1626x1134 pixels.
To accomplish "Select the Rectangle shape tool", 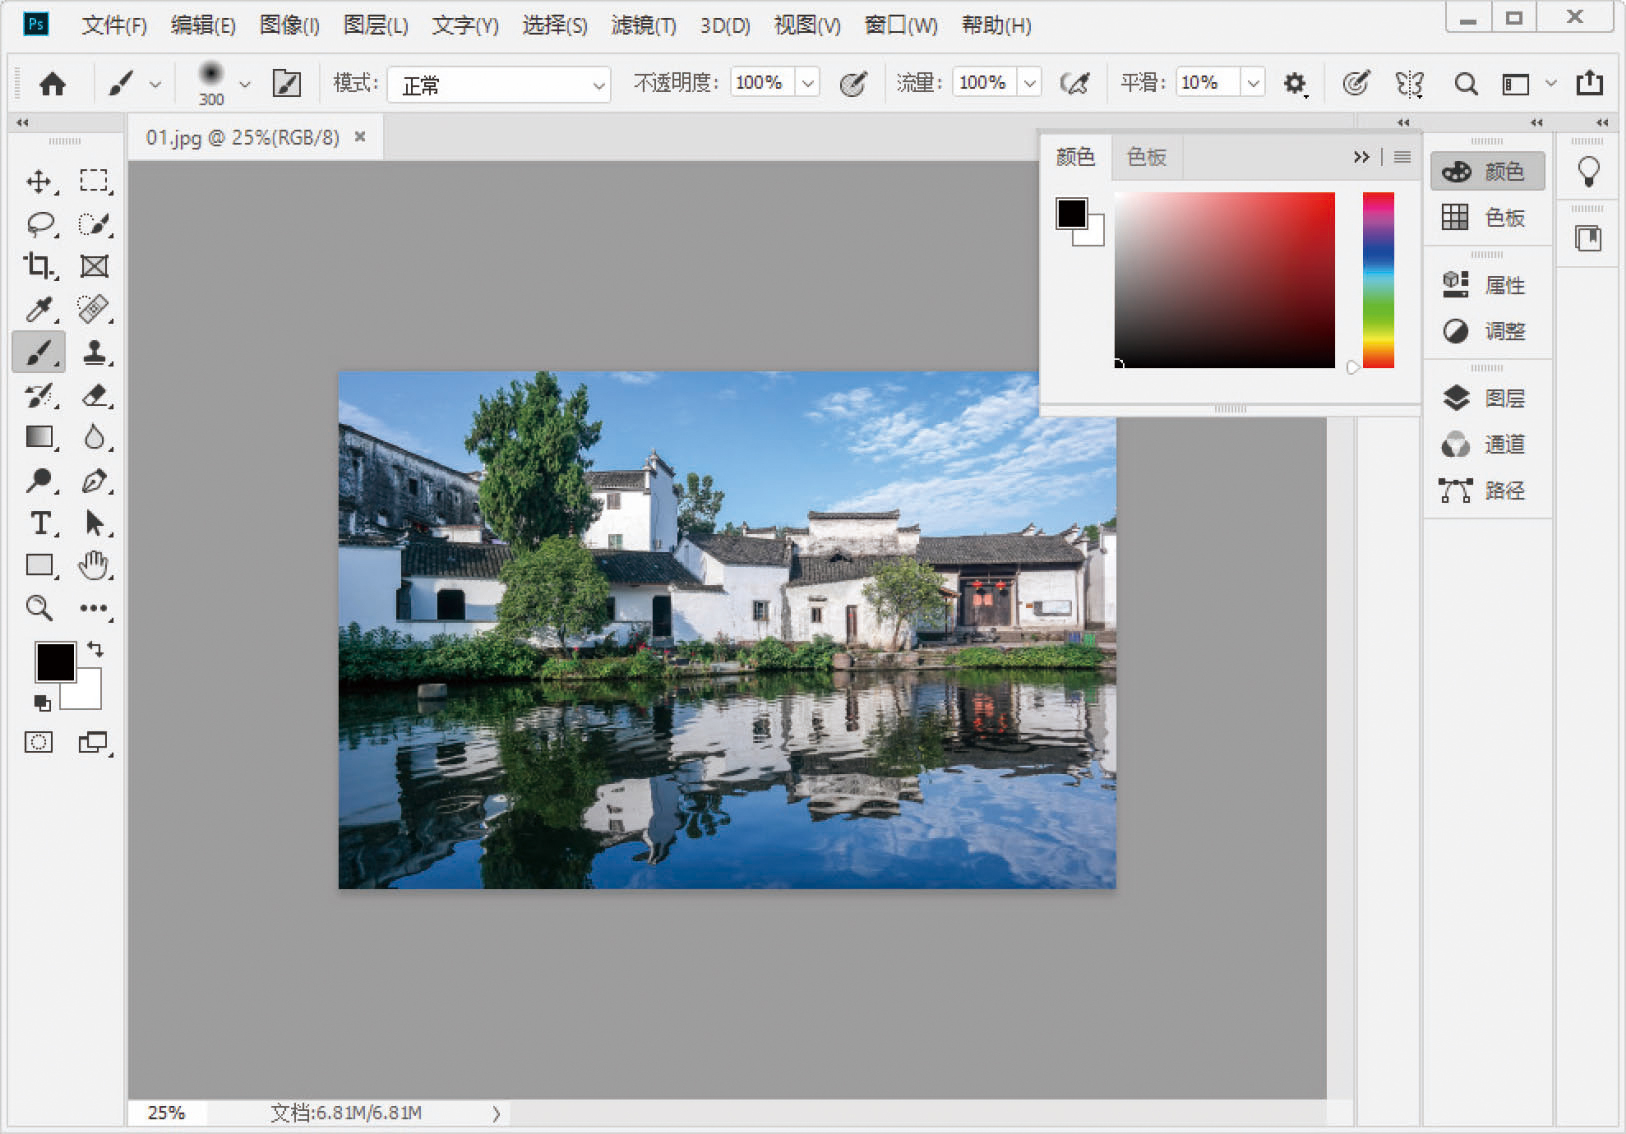I will coord(39,565).
